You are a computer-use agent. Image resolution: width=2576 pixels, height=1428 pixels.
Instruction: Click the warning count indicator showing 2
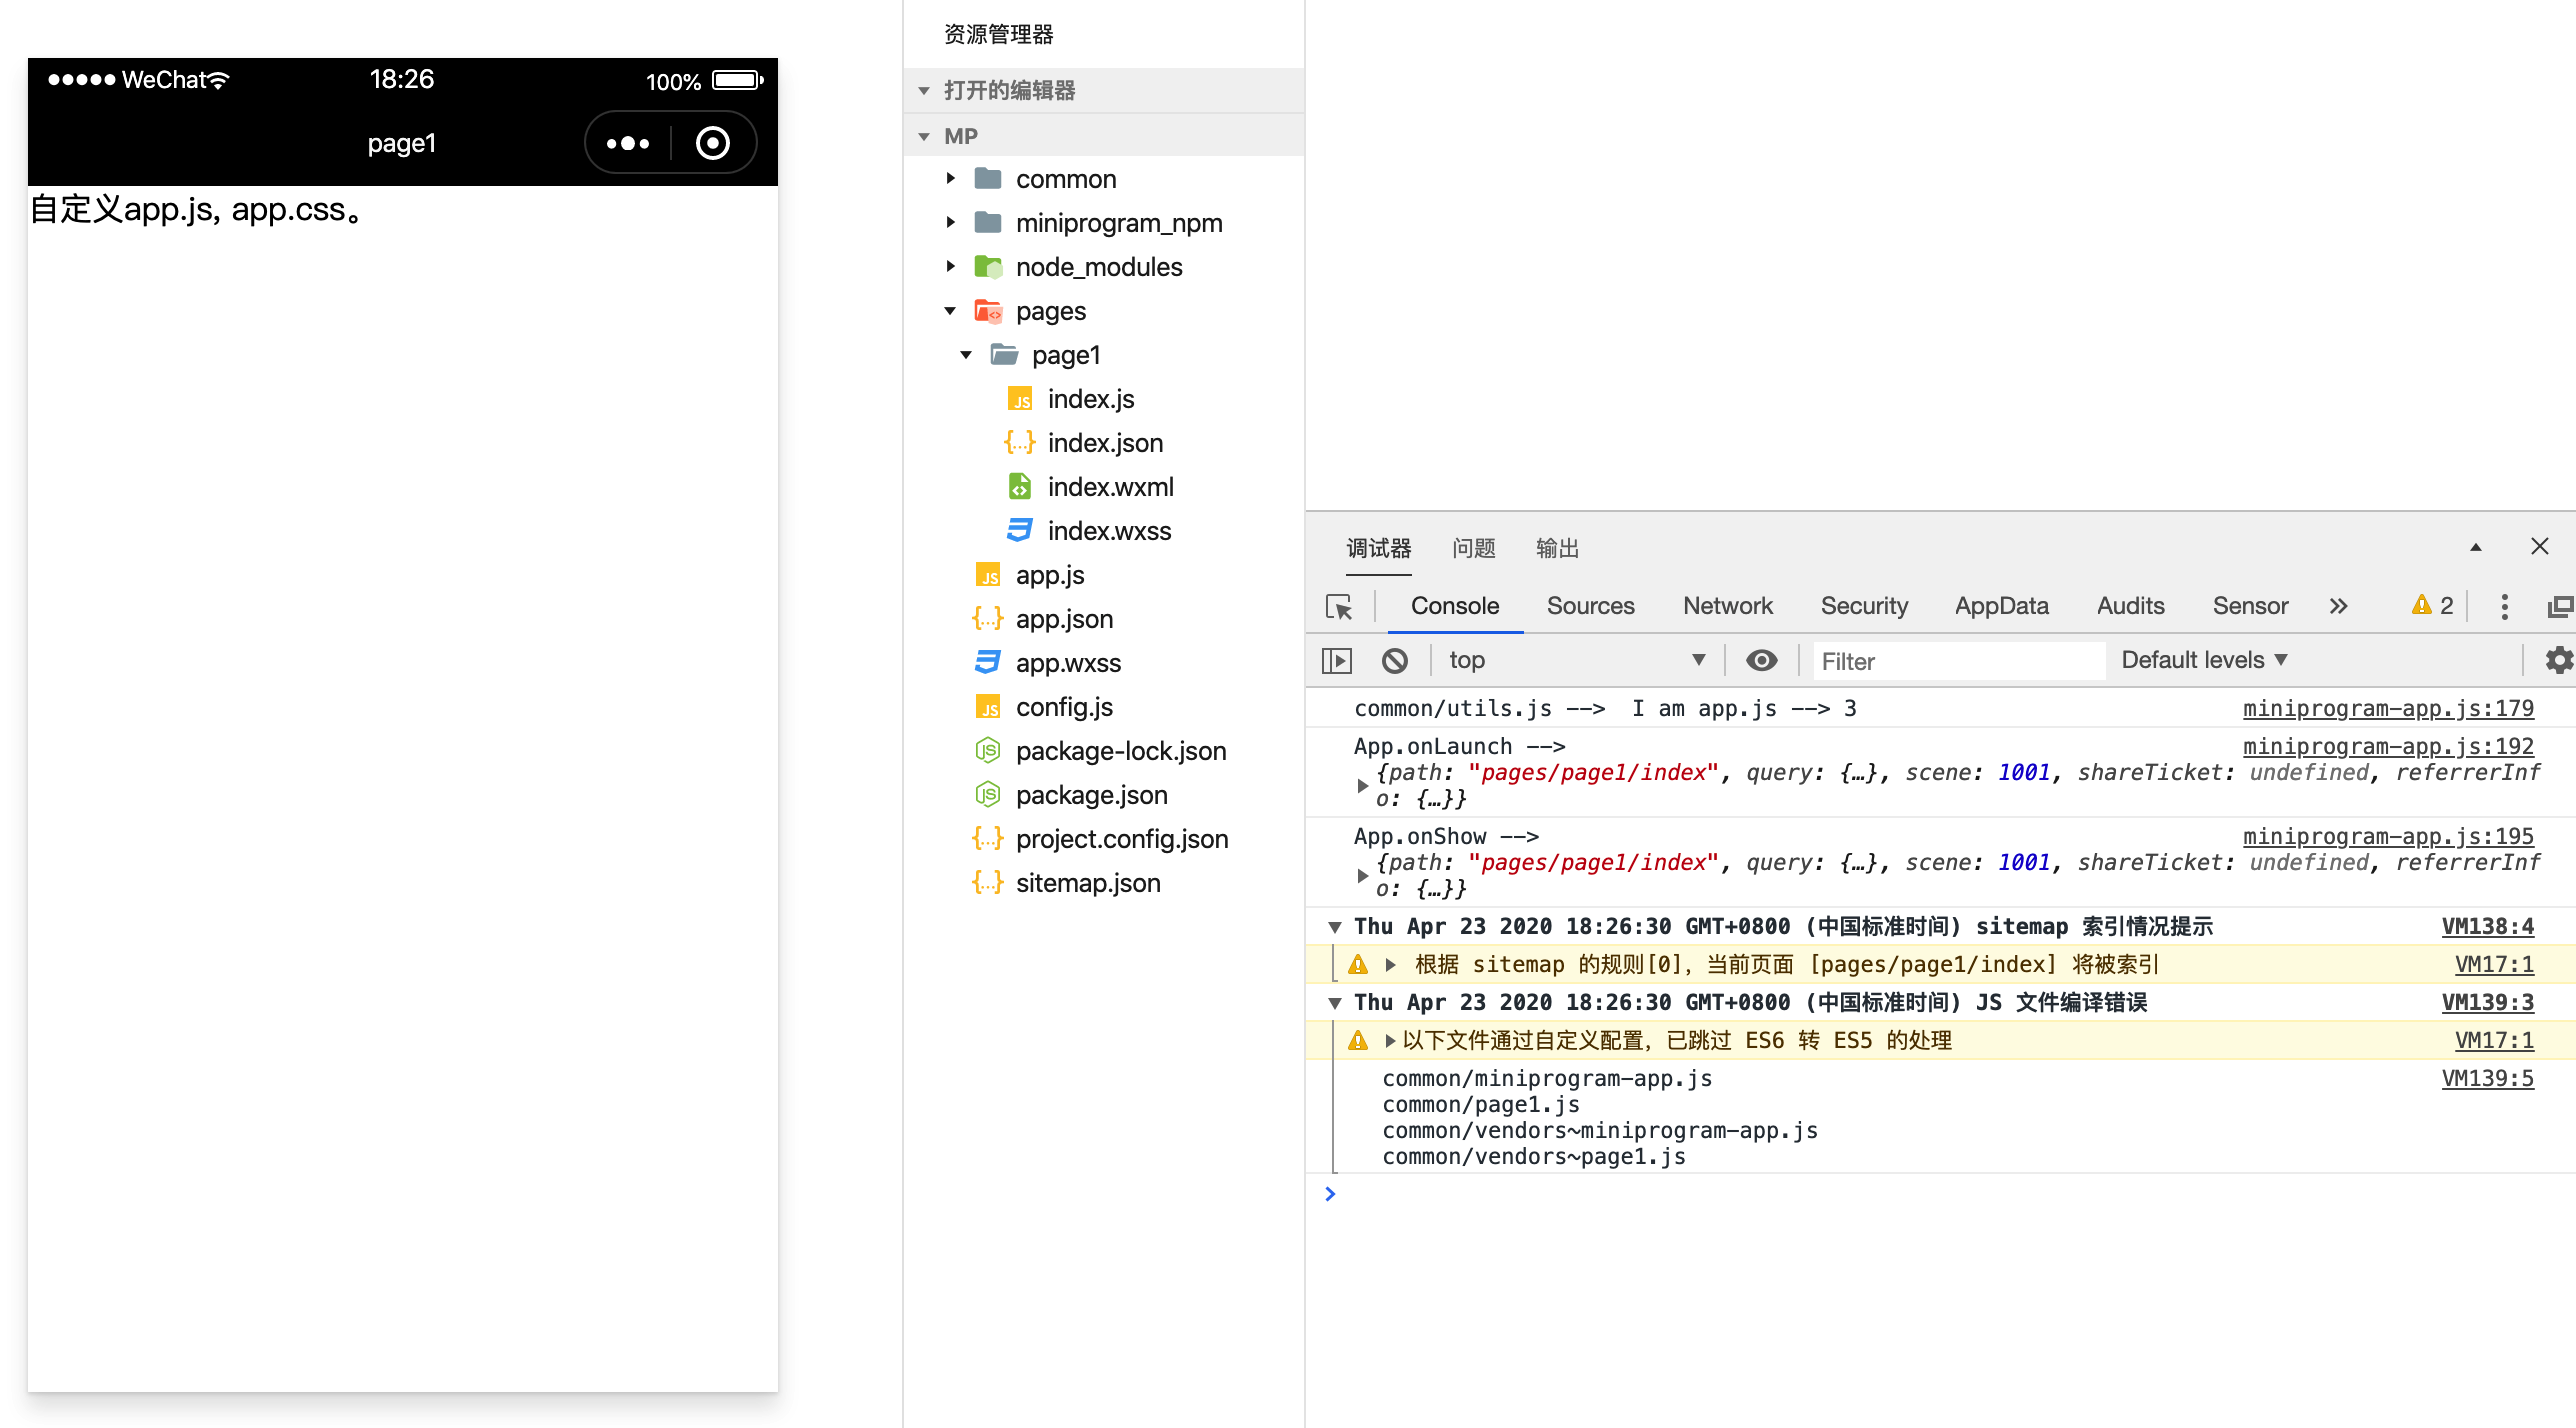click(2432, 605)
